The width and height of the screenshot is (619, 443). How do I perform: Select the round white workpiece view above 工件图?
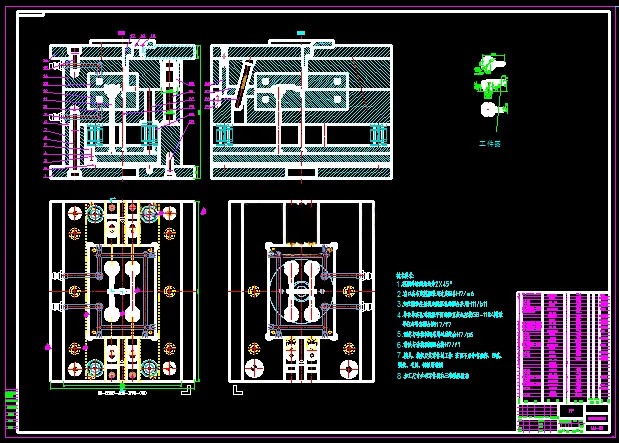488,109
